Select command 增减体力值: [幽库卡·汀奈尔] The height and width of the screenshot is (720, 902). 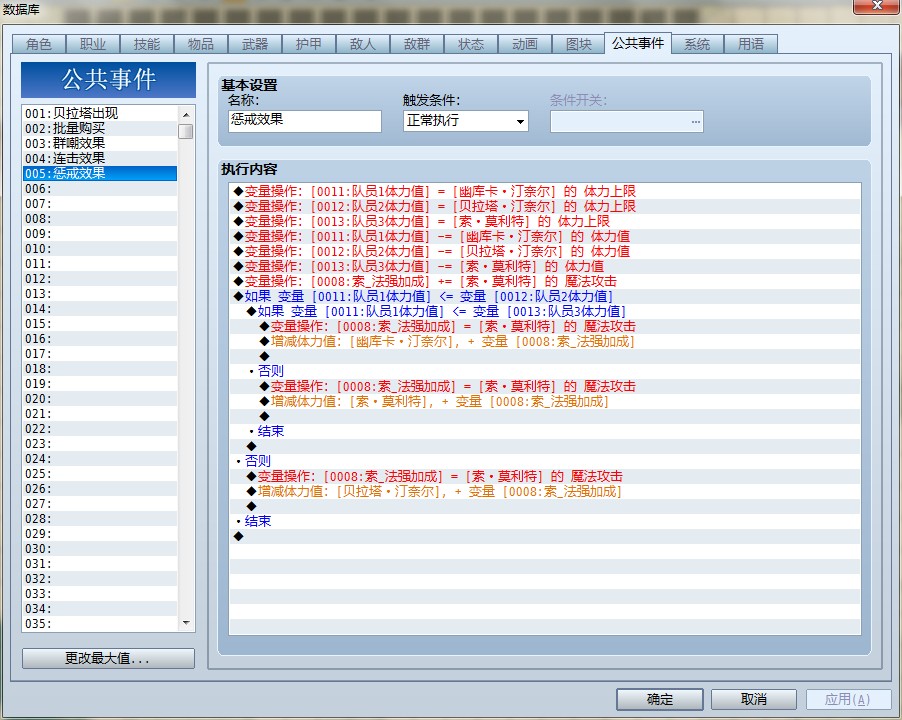(x=545, y=341)
